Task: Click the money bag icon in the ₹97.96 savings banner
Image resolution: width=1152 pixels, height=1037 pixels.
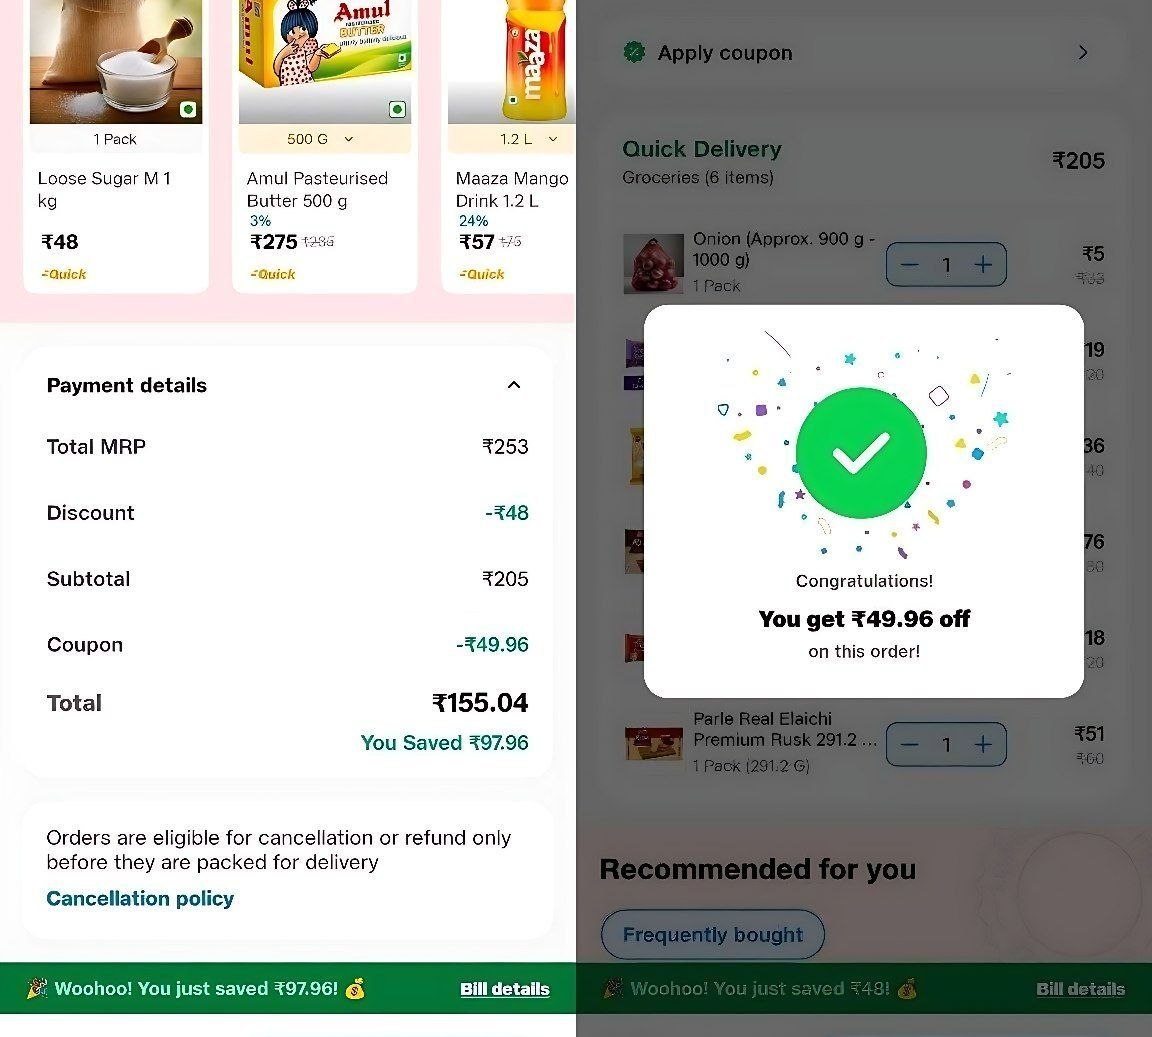Action: point(355,989)
